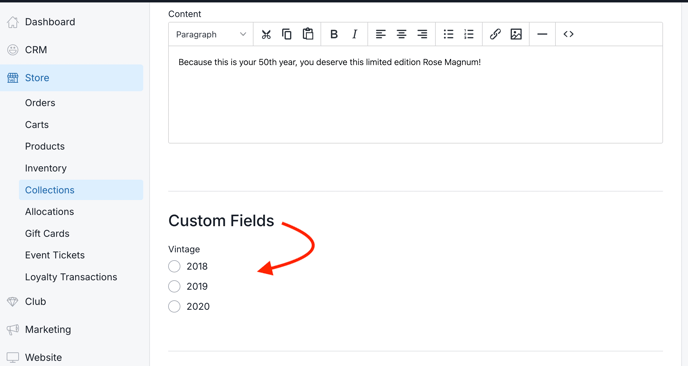The height and width of the screenshot is (366, 688).
Task: Open Dashboard in sidebar
Action: (x=50, y=22)
